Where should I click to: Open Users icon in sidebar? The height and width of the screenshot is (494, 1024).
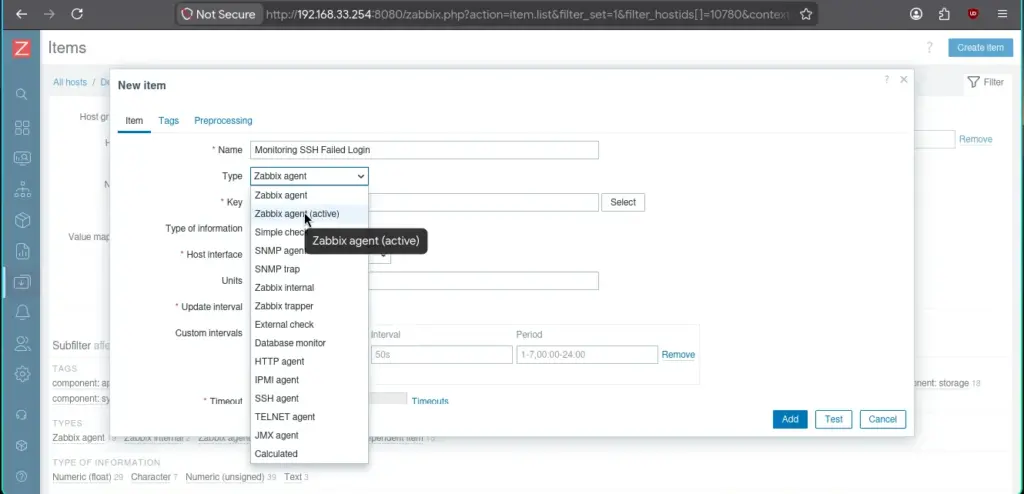tap(22, 344)
